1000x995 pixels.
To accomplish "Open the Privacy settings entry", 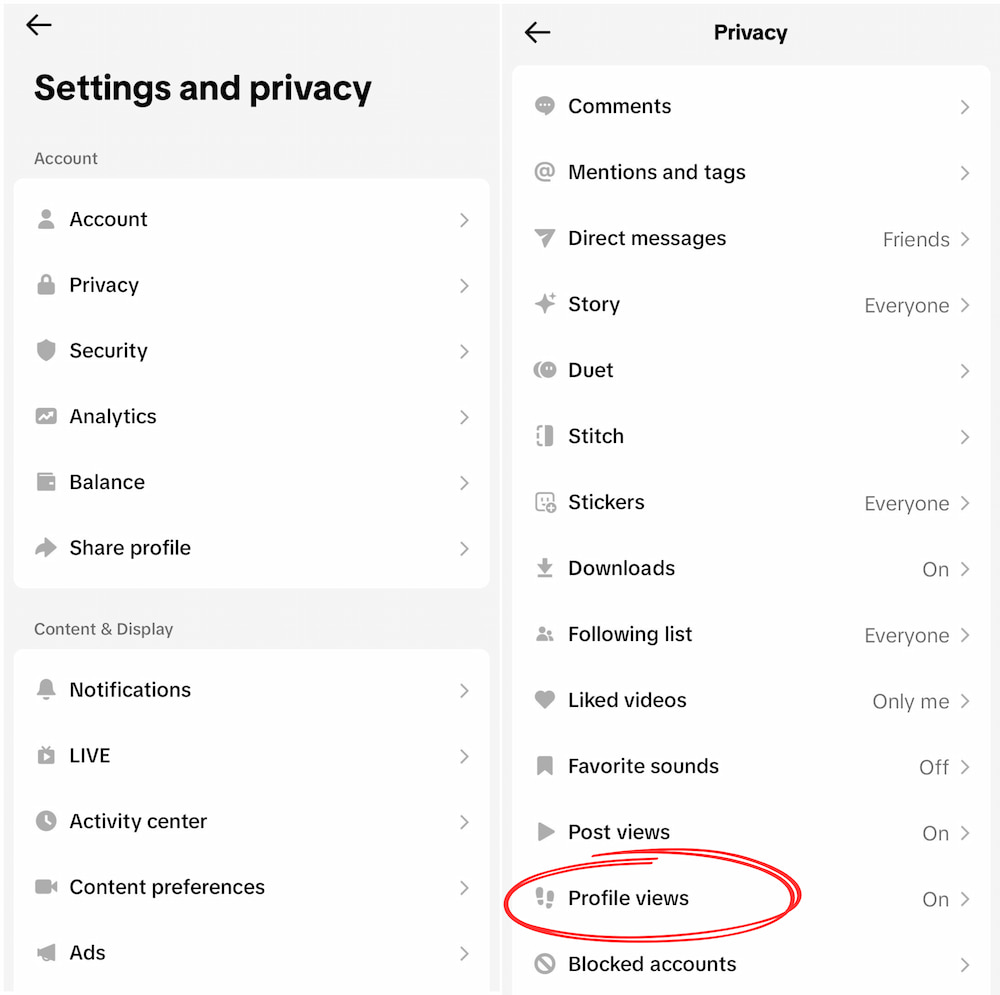I will coord(104,285).
